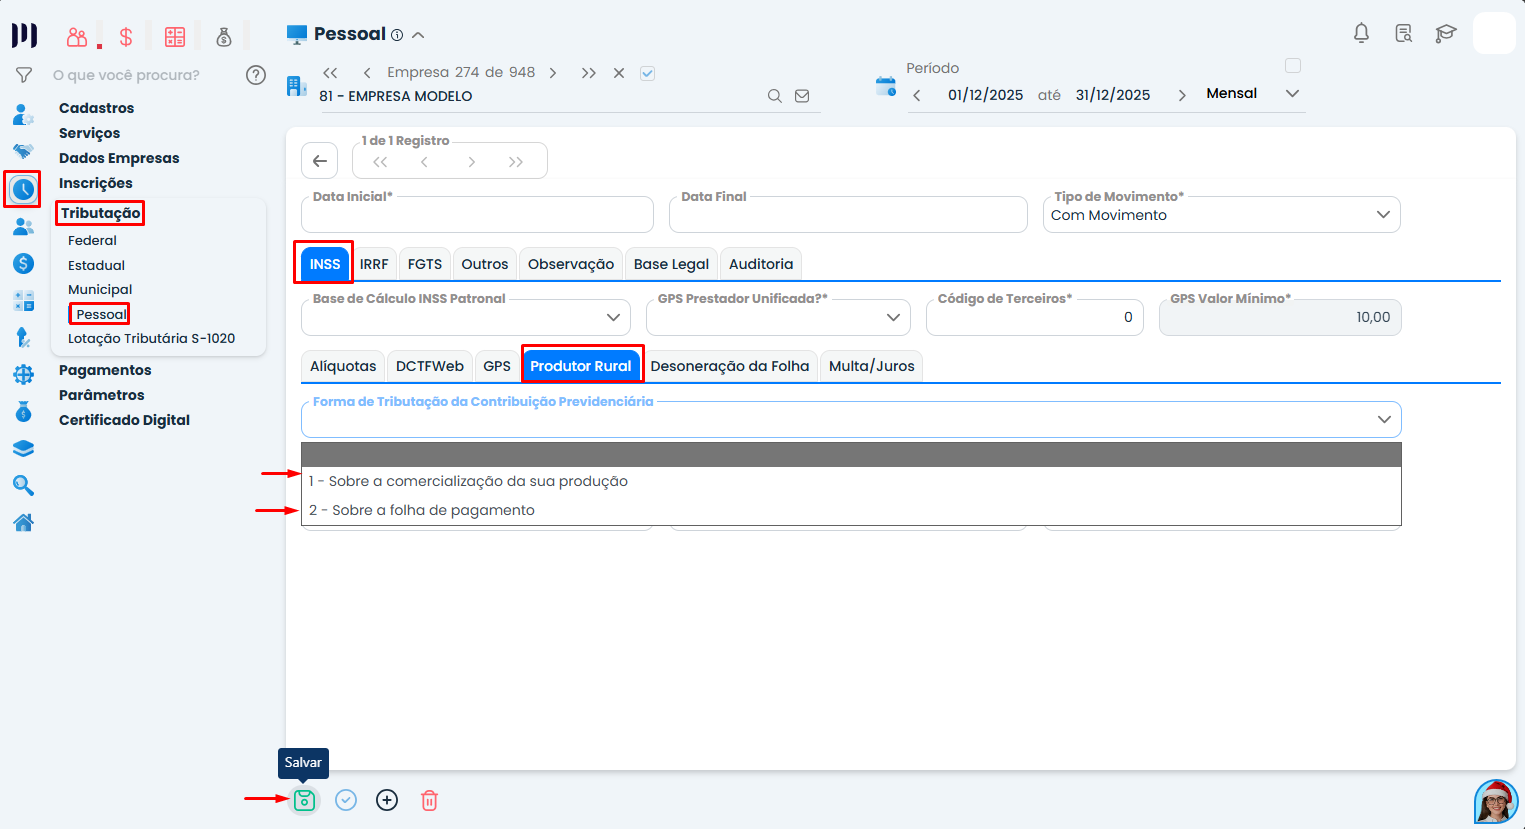Switch to the IRRF tab
The width and height of the screenshot is (1525, 829).
(x=374, y=263)
